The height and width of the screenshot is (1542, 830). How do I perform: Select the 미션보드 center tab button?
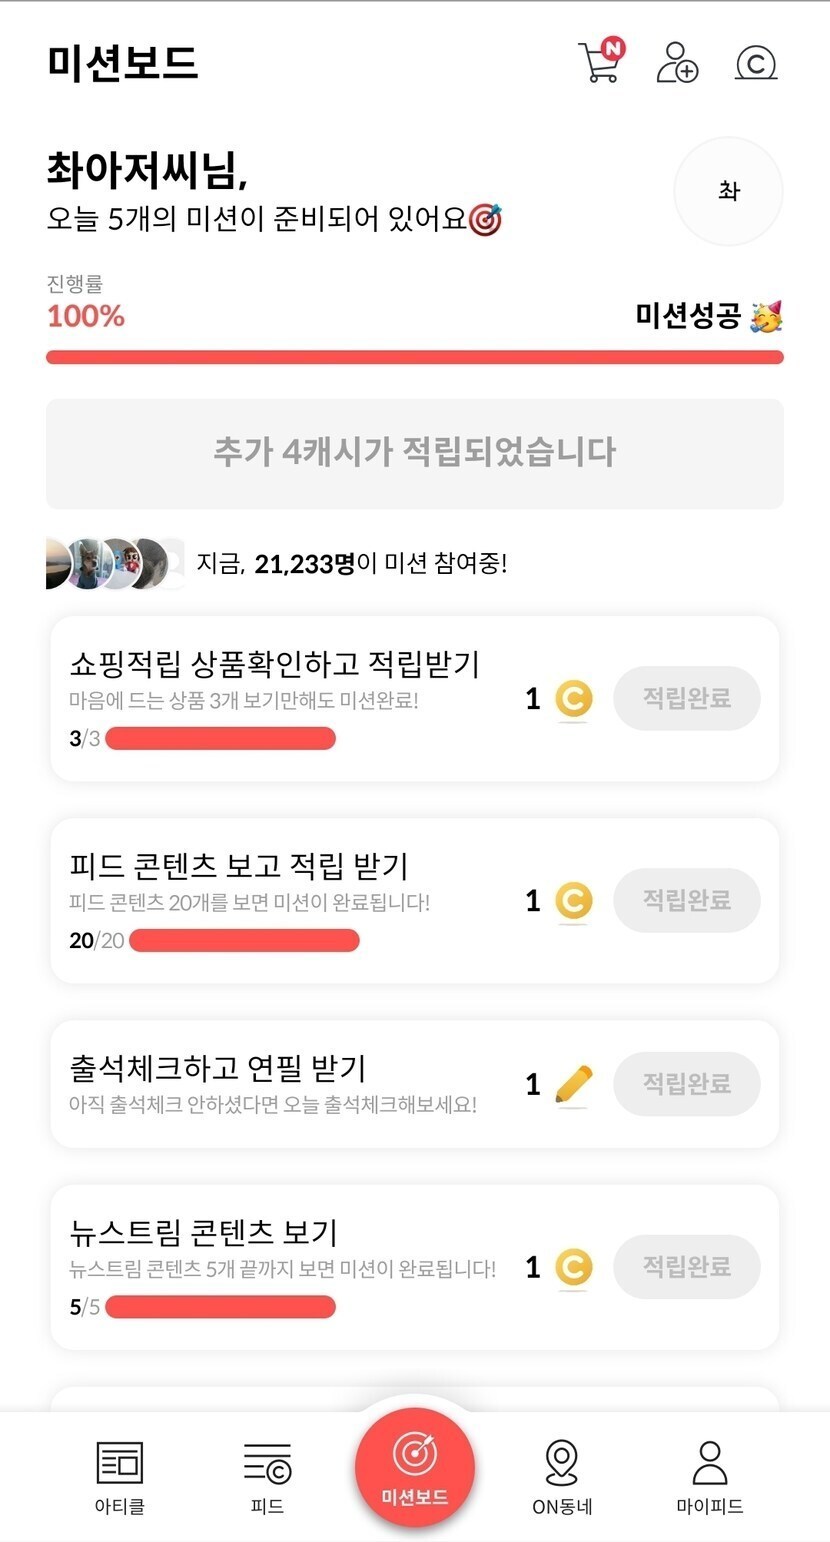415,1468
